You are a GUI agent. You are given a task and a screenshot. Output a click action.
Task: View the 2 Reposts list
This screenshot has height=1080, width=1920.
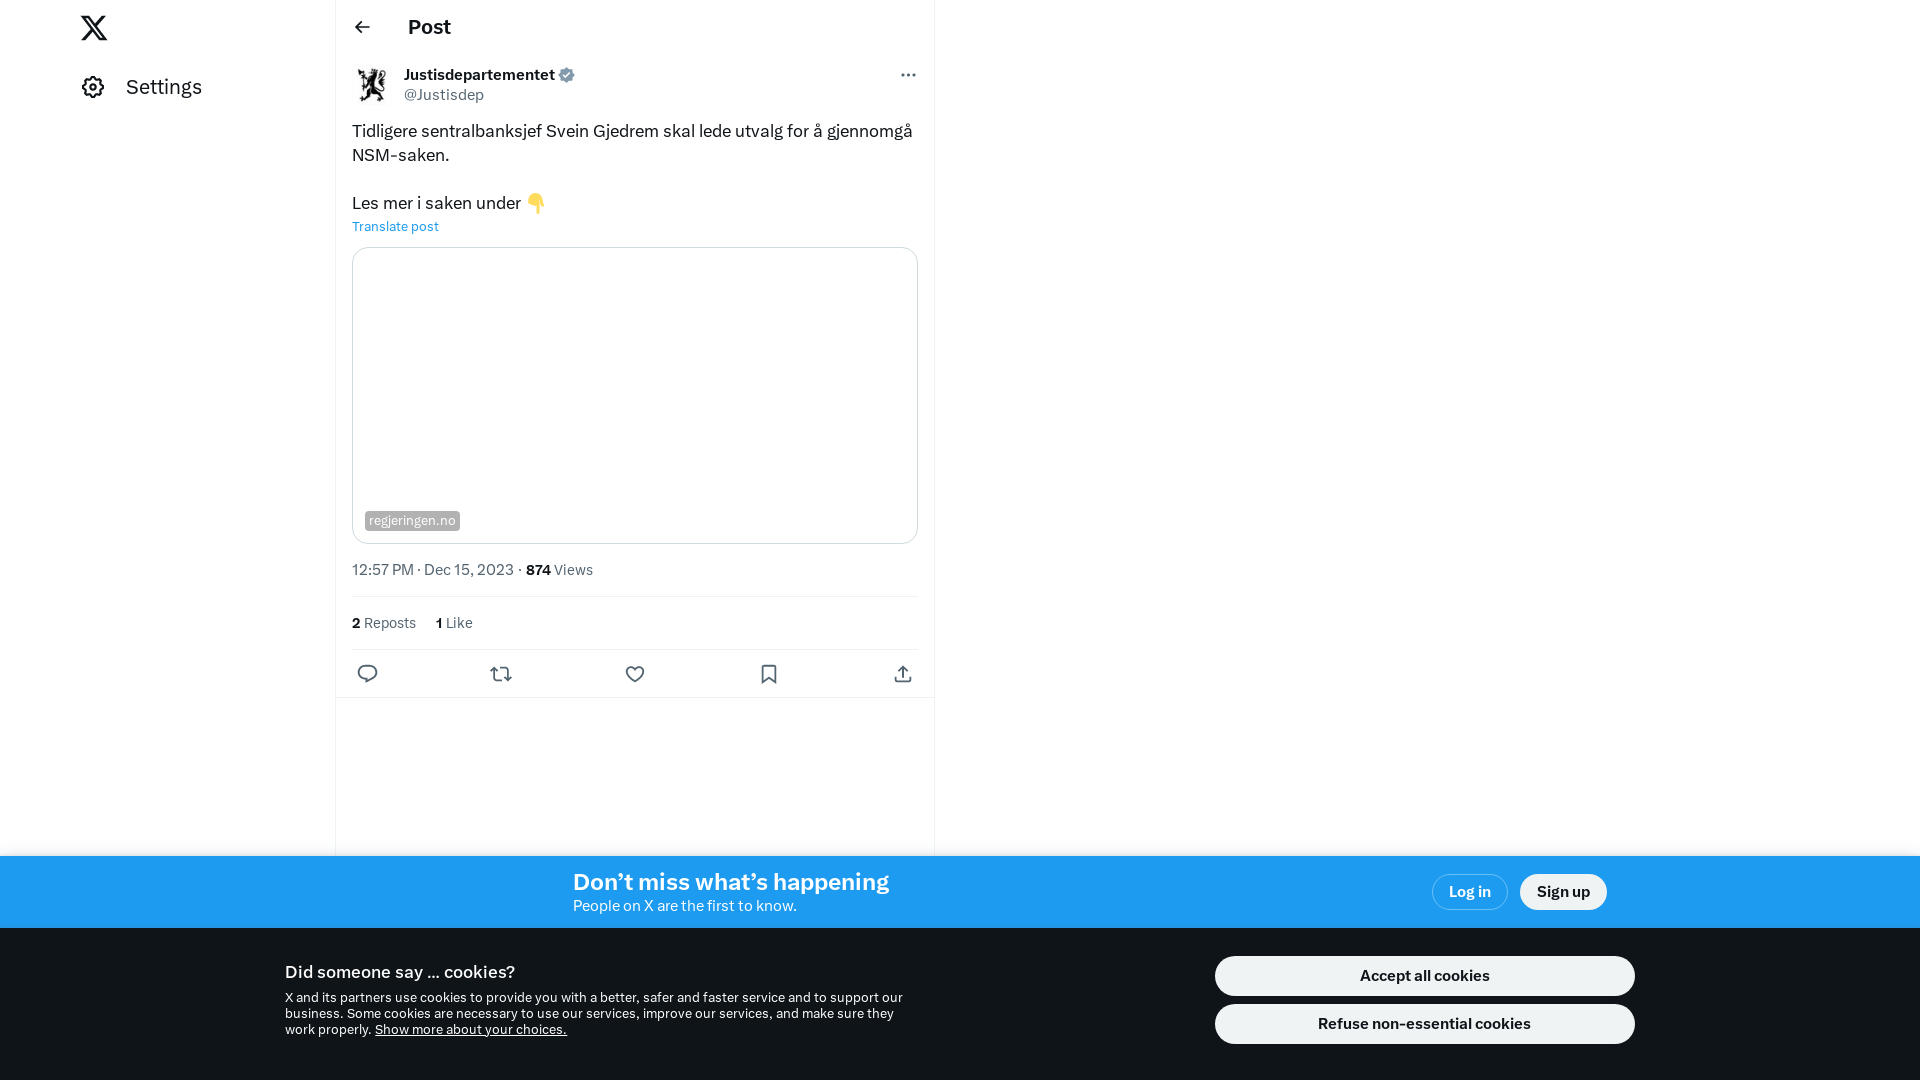(384, 623)
